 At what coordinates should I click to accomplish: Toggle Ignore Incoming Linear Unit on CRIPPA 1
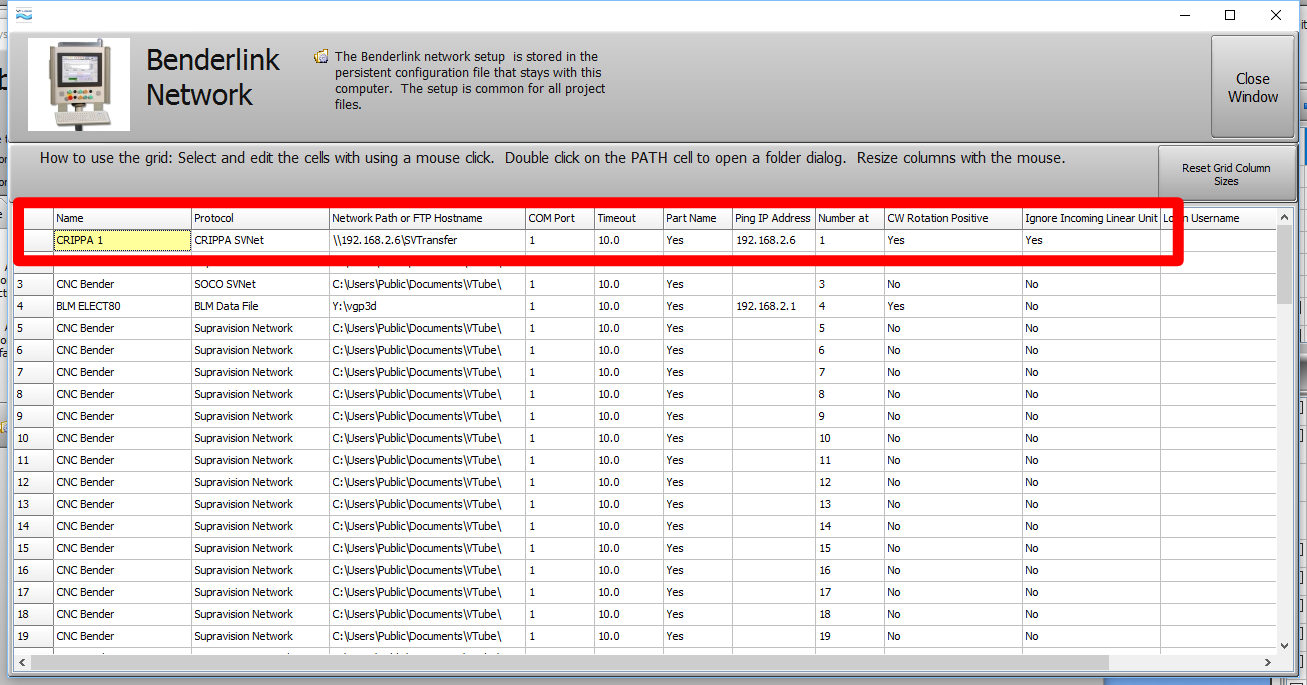click(1090, 240)
